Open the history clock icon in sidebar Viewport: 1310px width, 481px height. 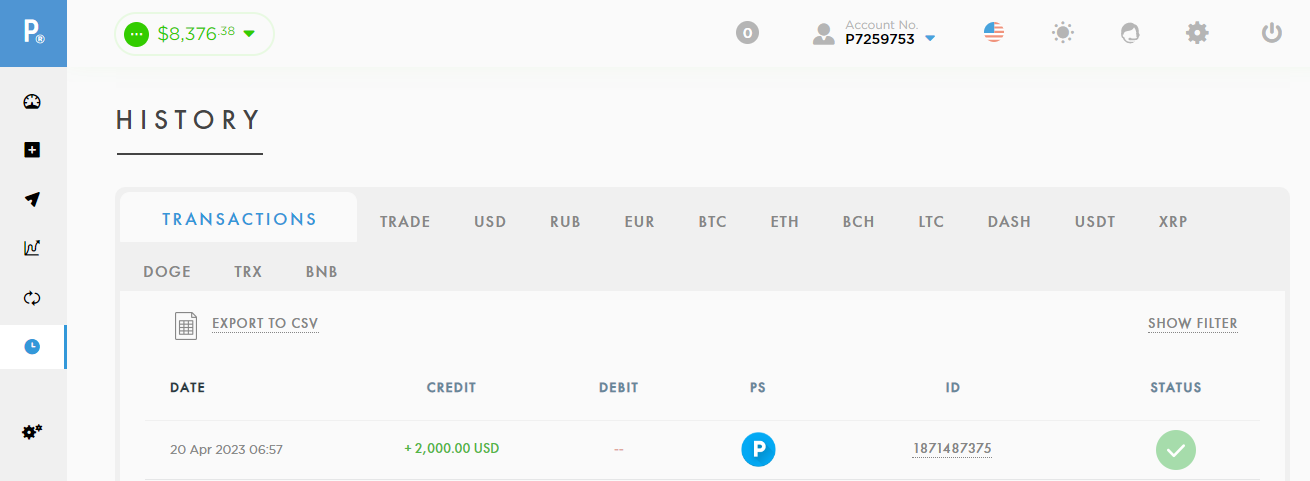pyautogui.click(x=32, y=346)
